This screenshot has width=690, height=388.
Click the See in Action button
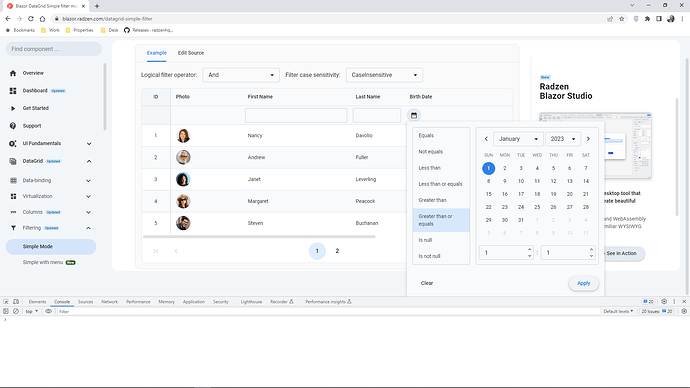point(621,253)
